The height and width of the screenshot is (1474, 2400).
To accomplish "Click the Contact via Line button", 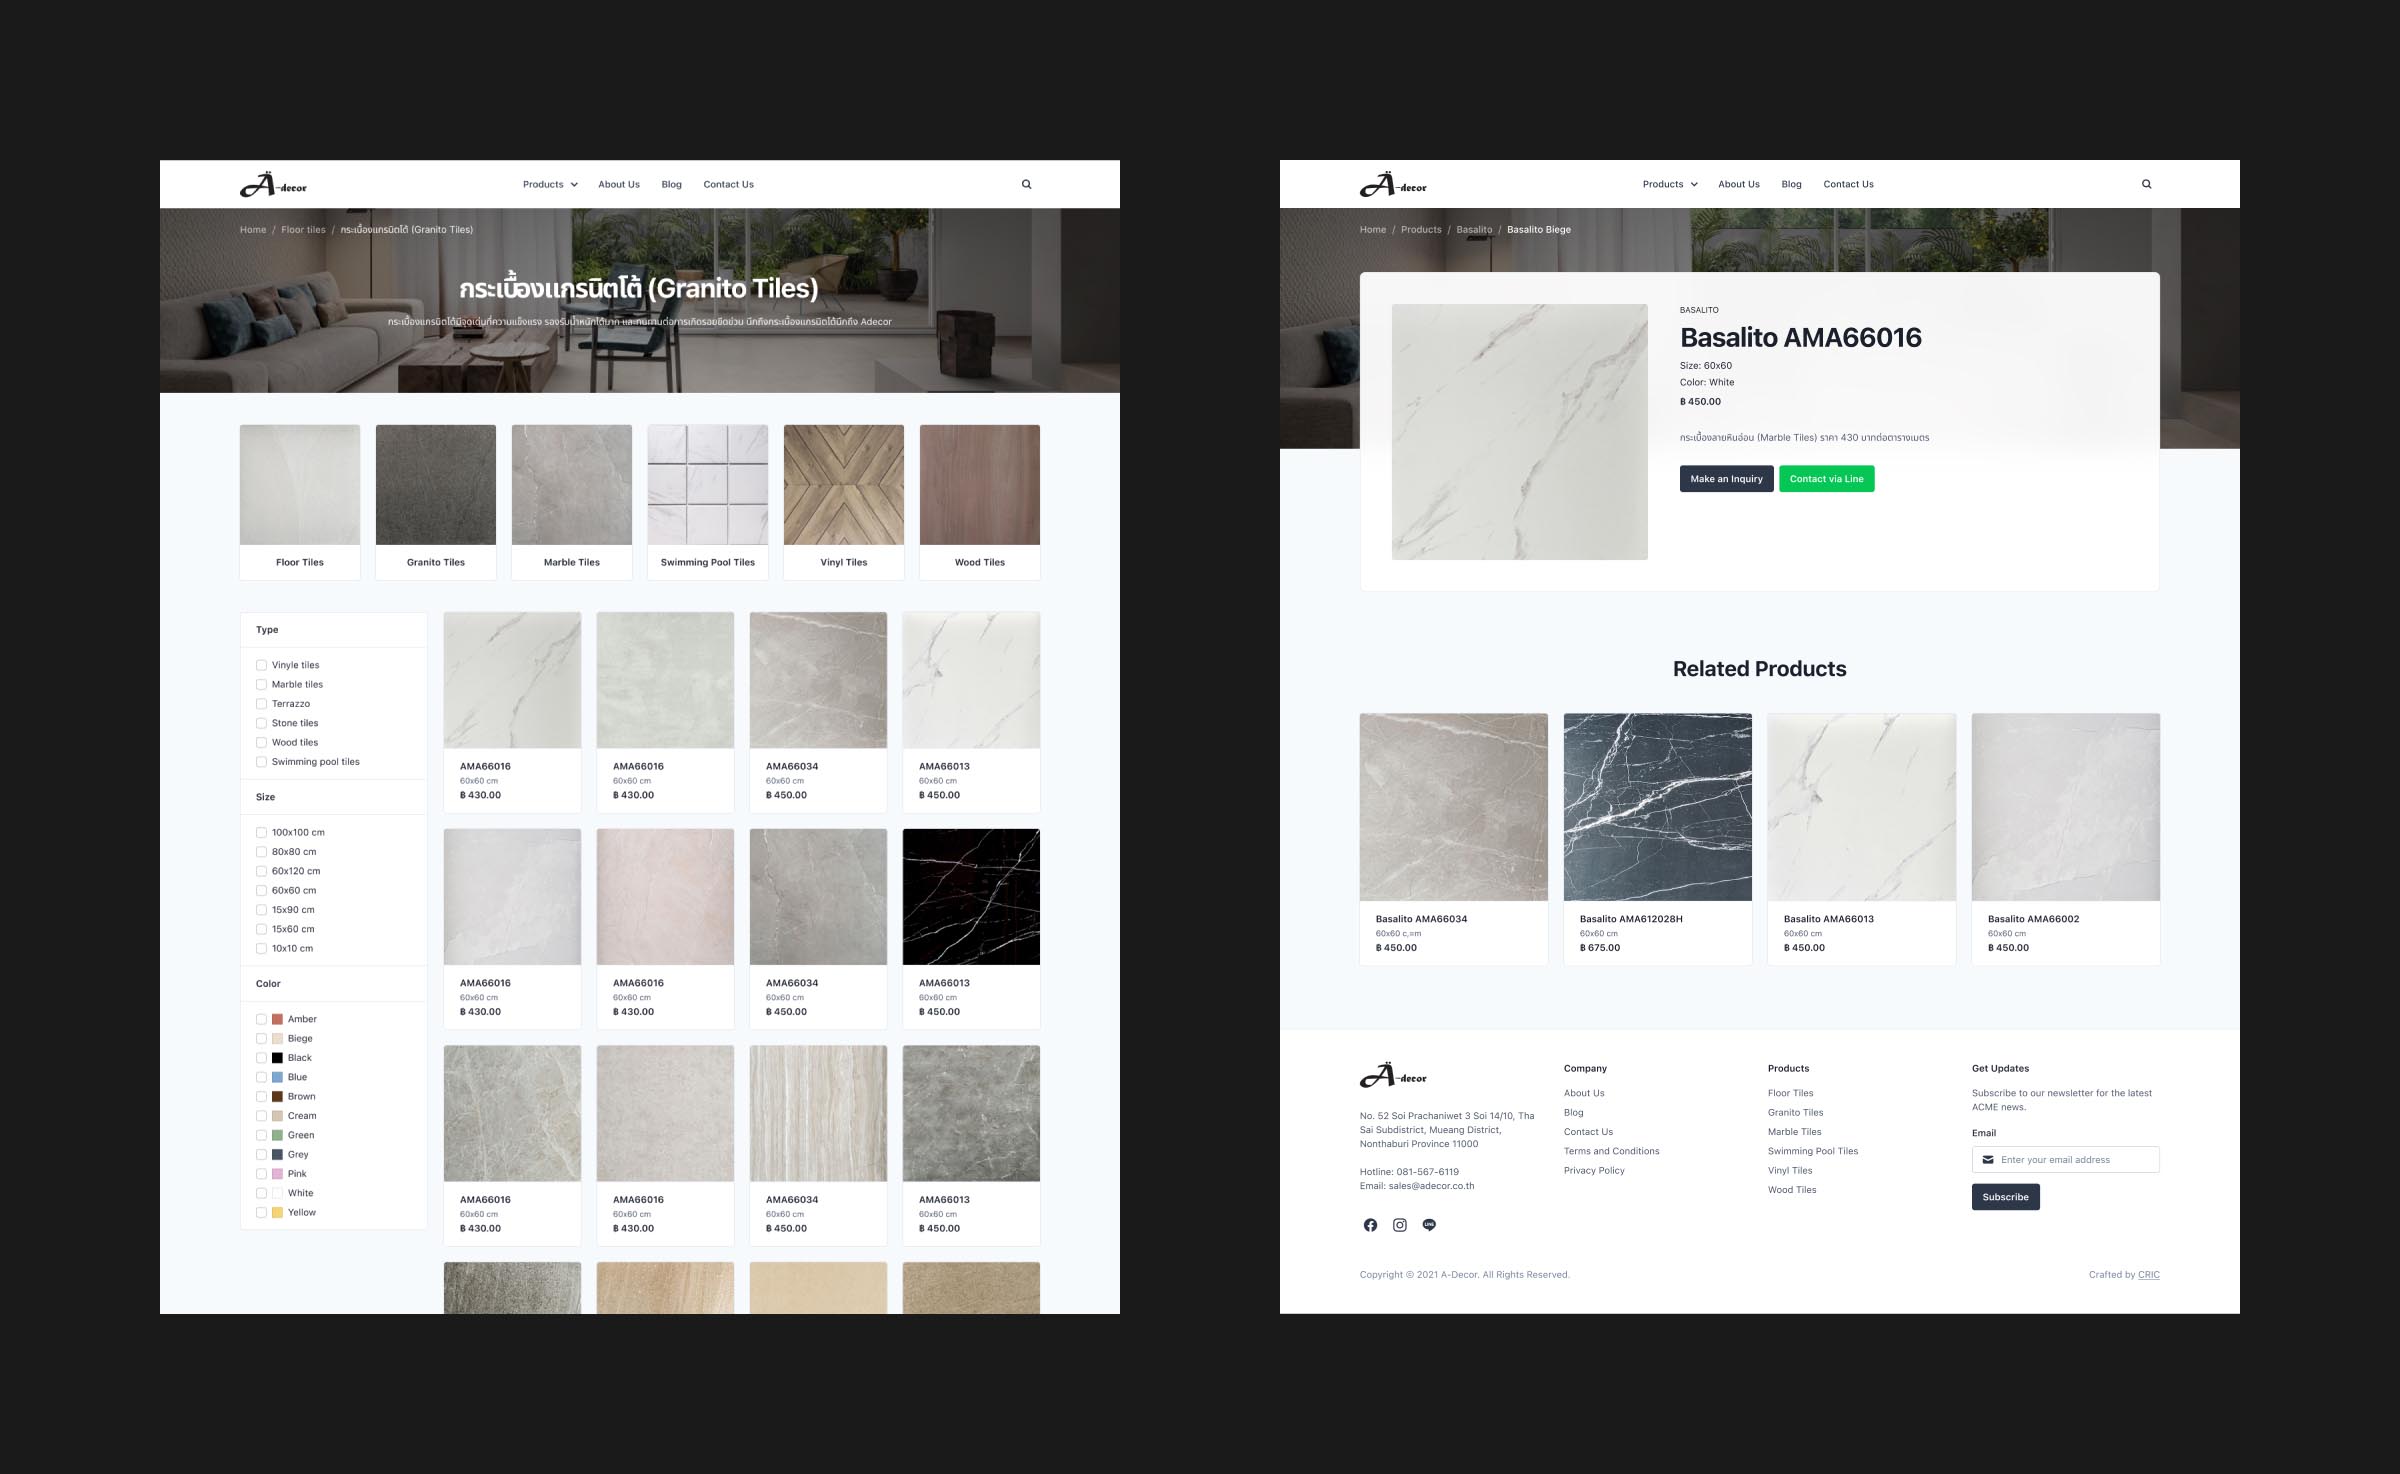I will (1826, 479).
